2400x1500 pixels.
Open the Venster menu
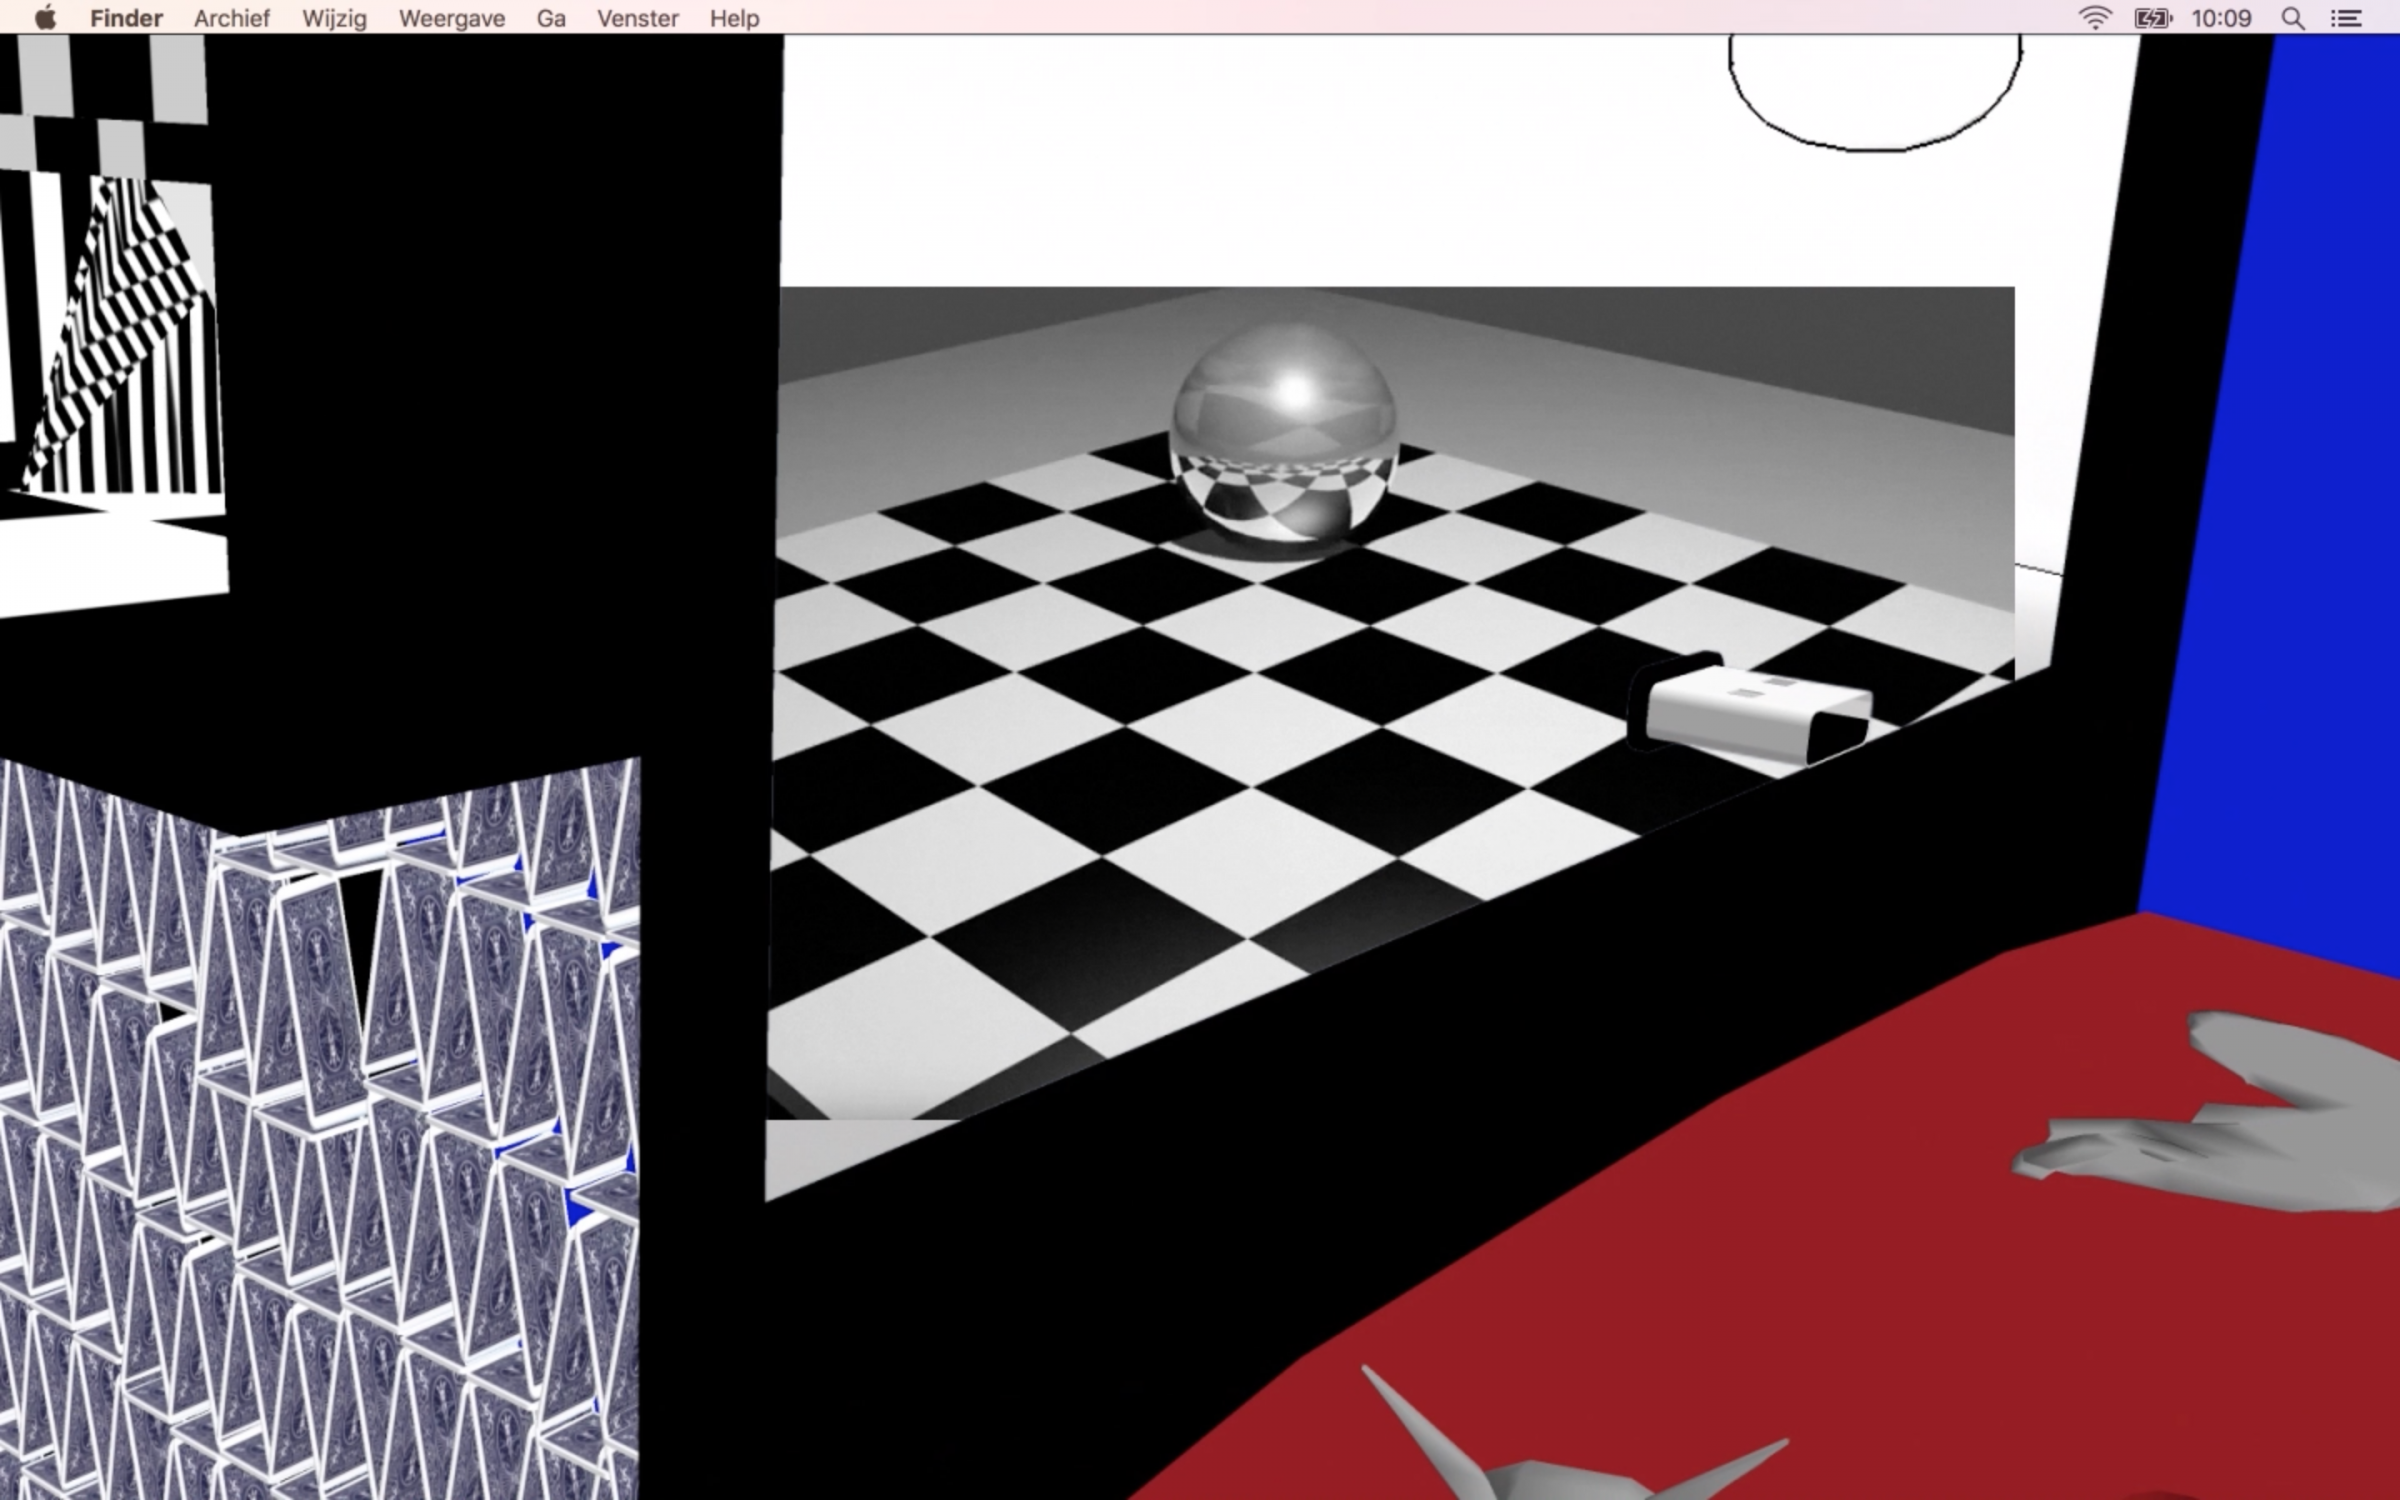click(x=638, y=18)
